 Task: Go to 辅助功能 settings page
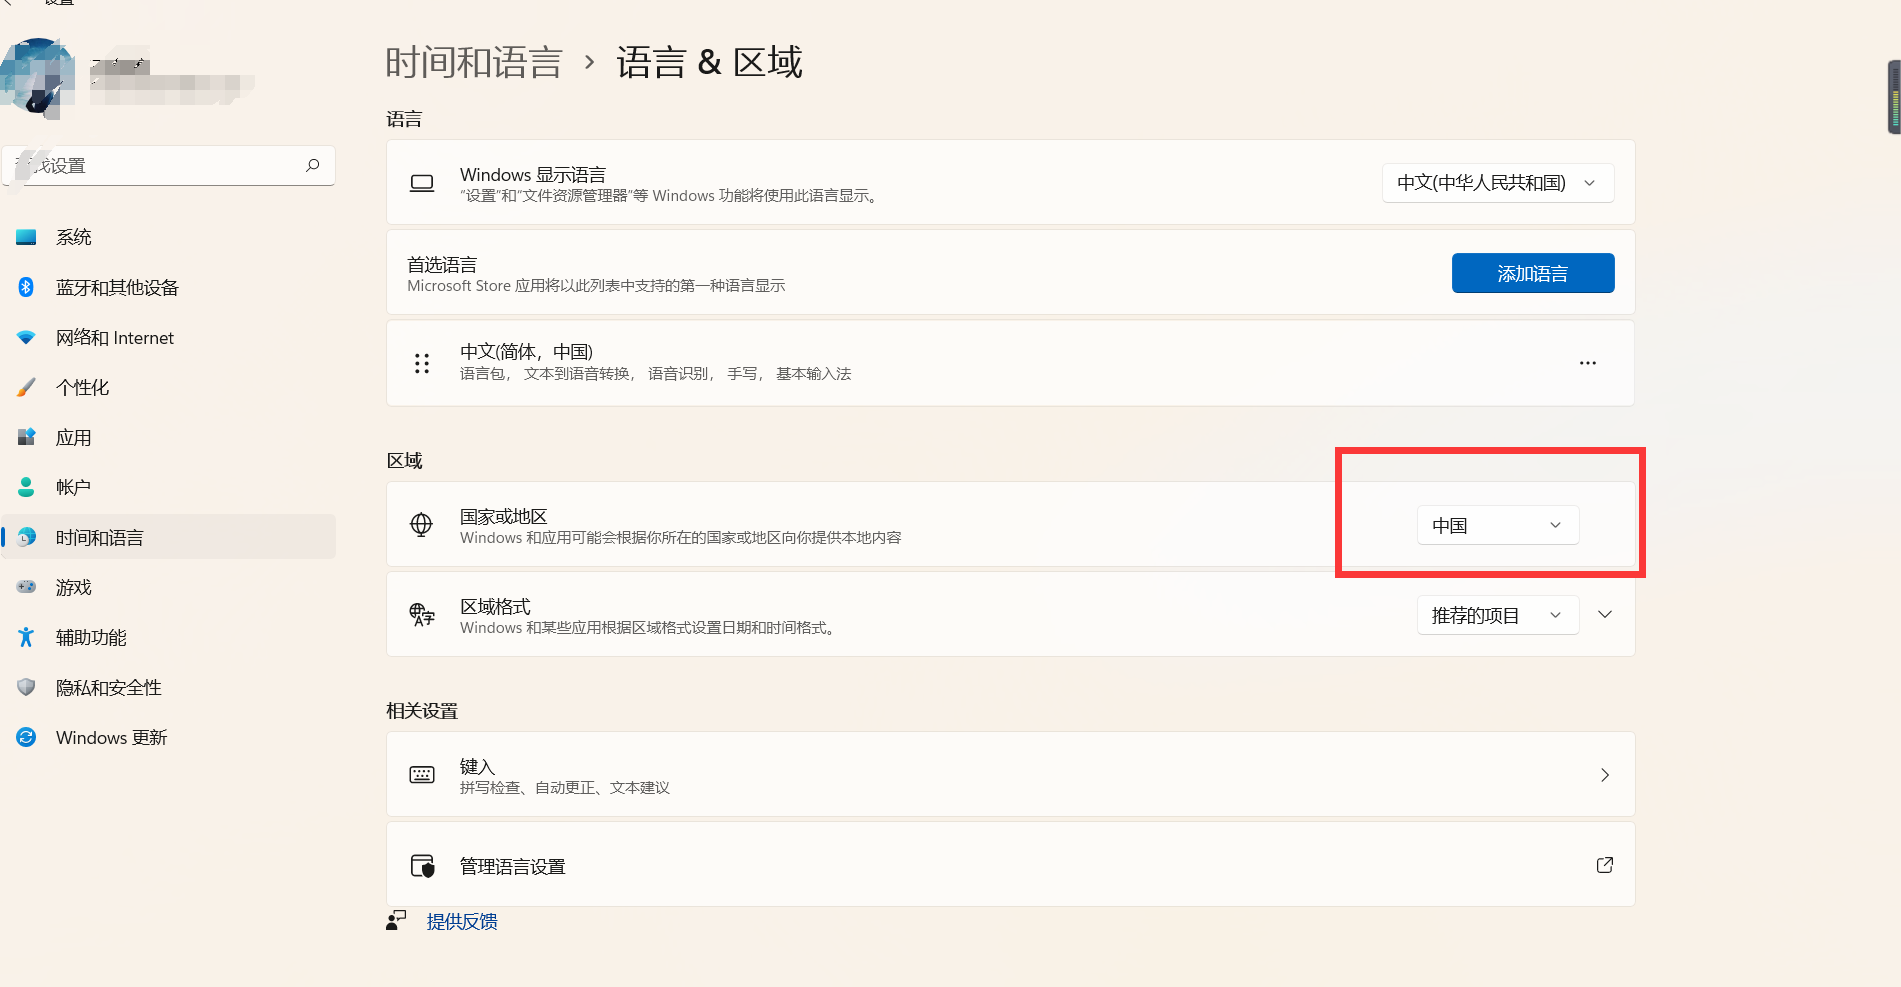pos(168,637)
